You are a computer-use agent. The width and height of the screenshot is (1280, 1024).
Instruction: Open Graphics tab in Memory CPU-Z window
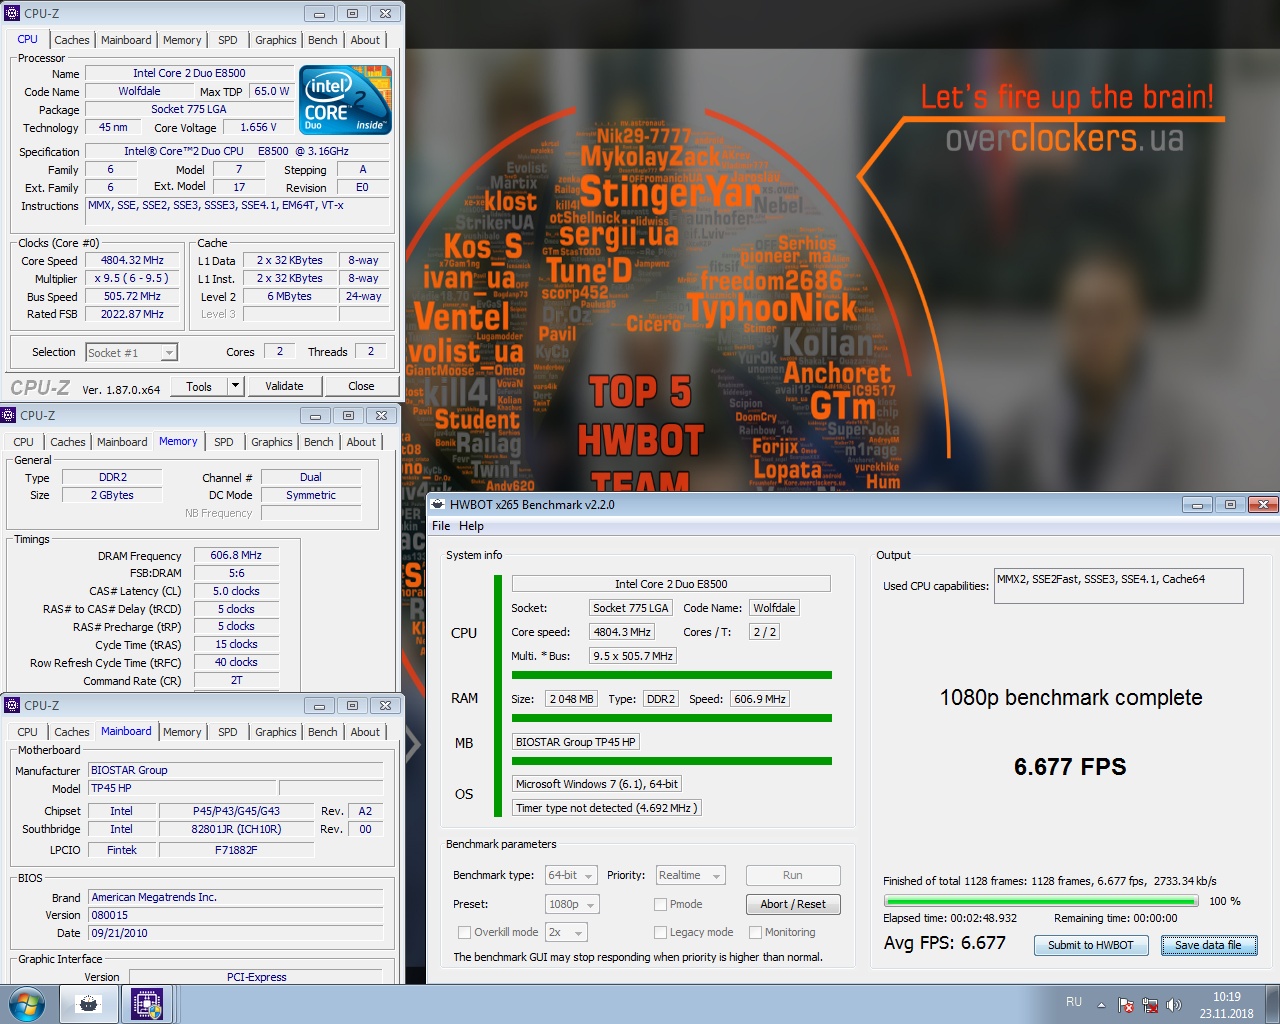click(x=272, y=442)
